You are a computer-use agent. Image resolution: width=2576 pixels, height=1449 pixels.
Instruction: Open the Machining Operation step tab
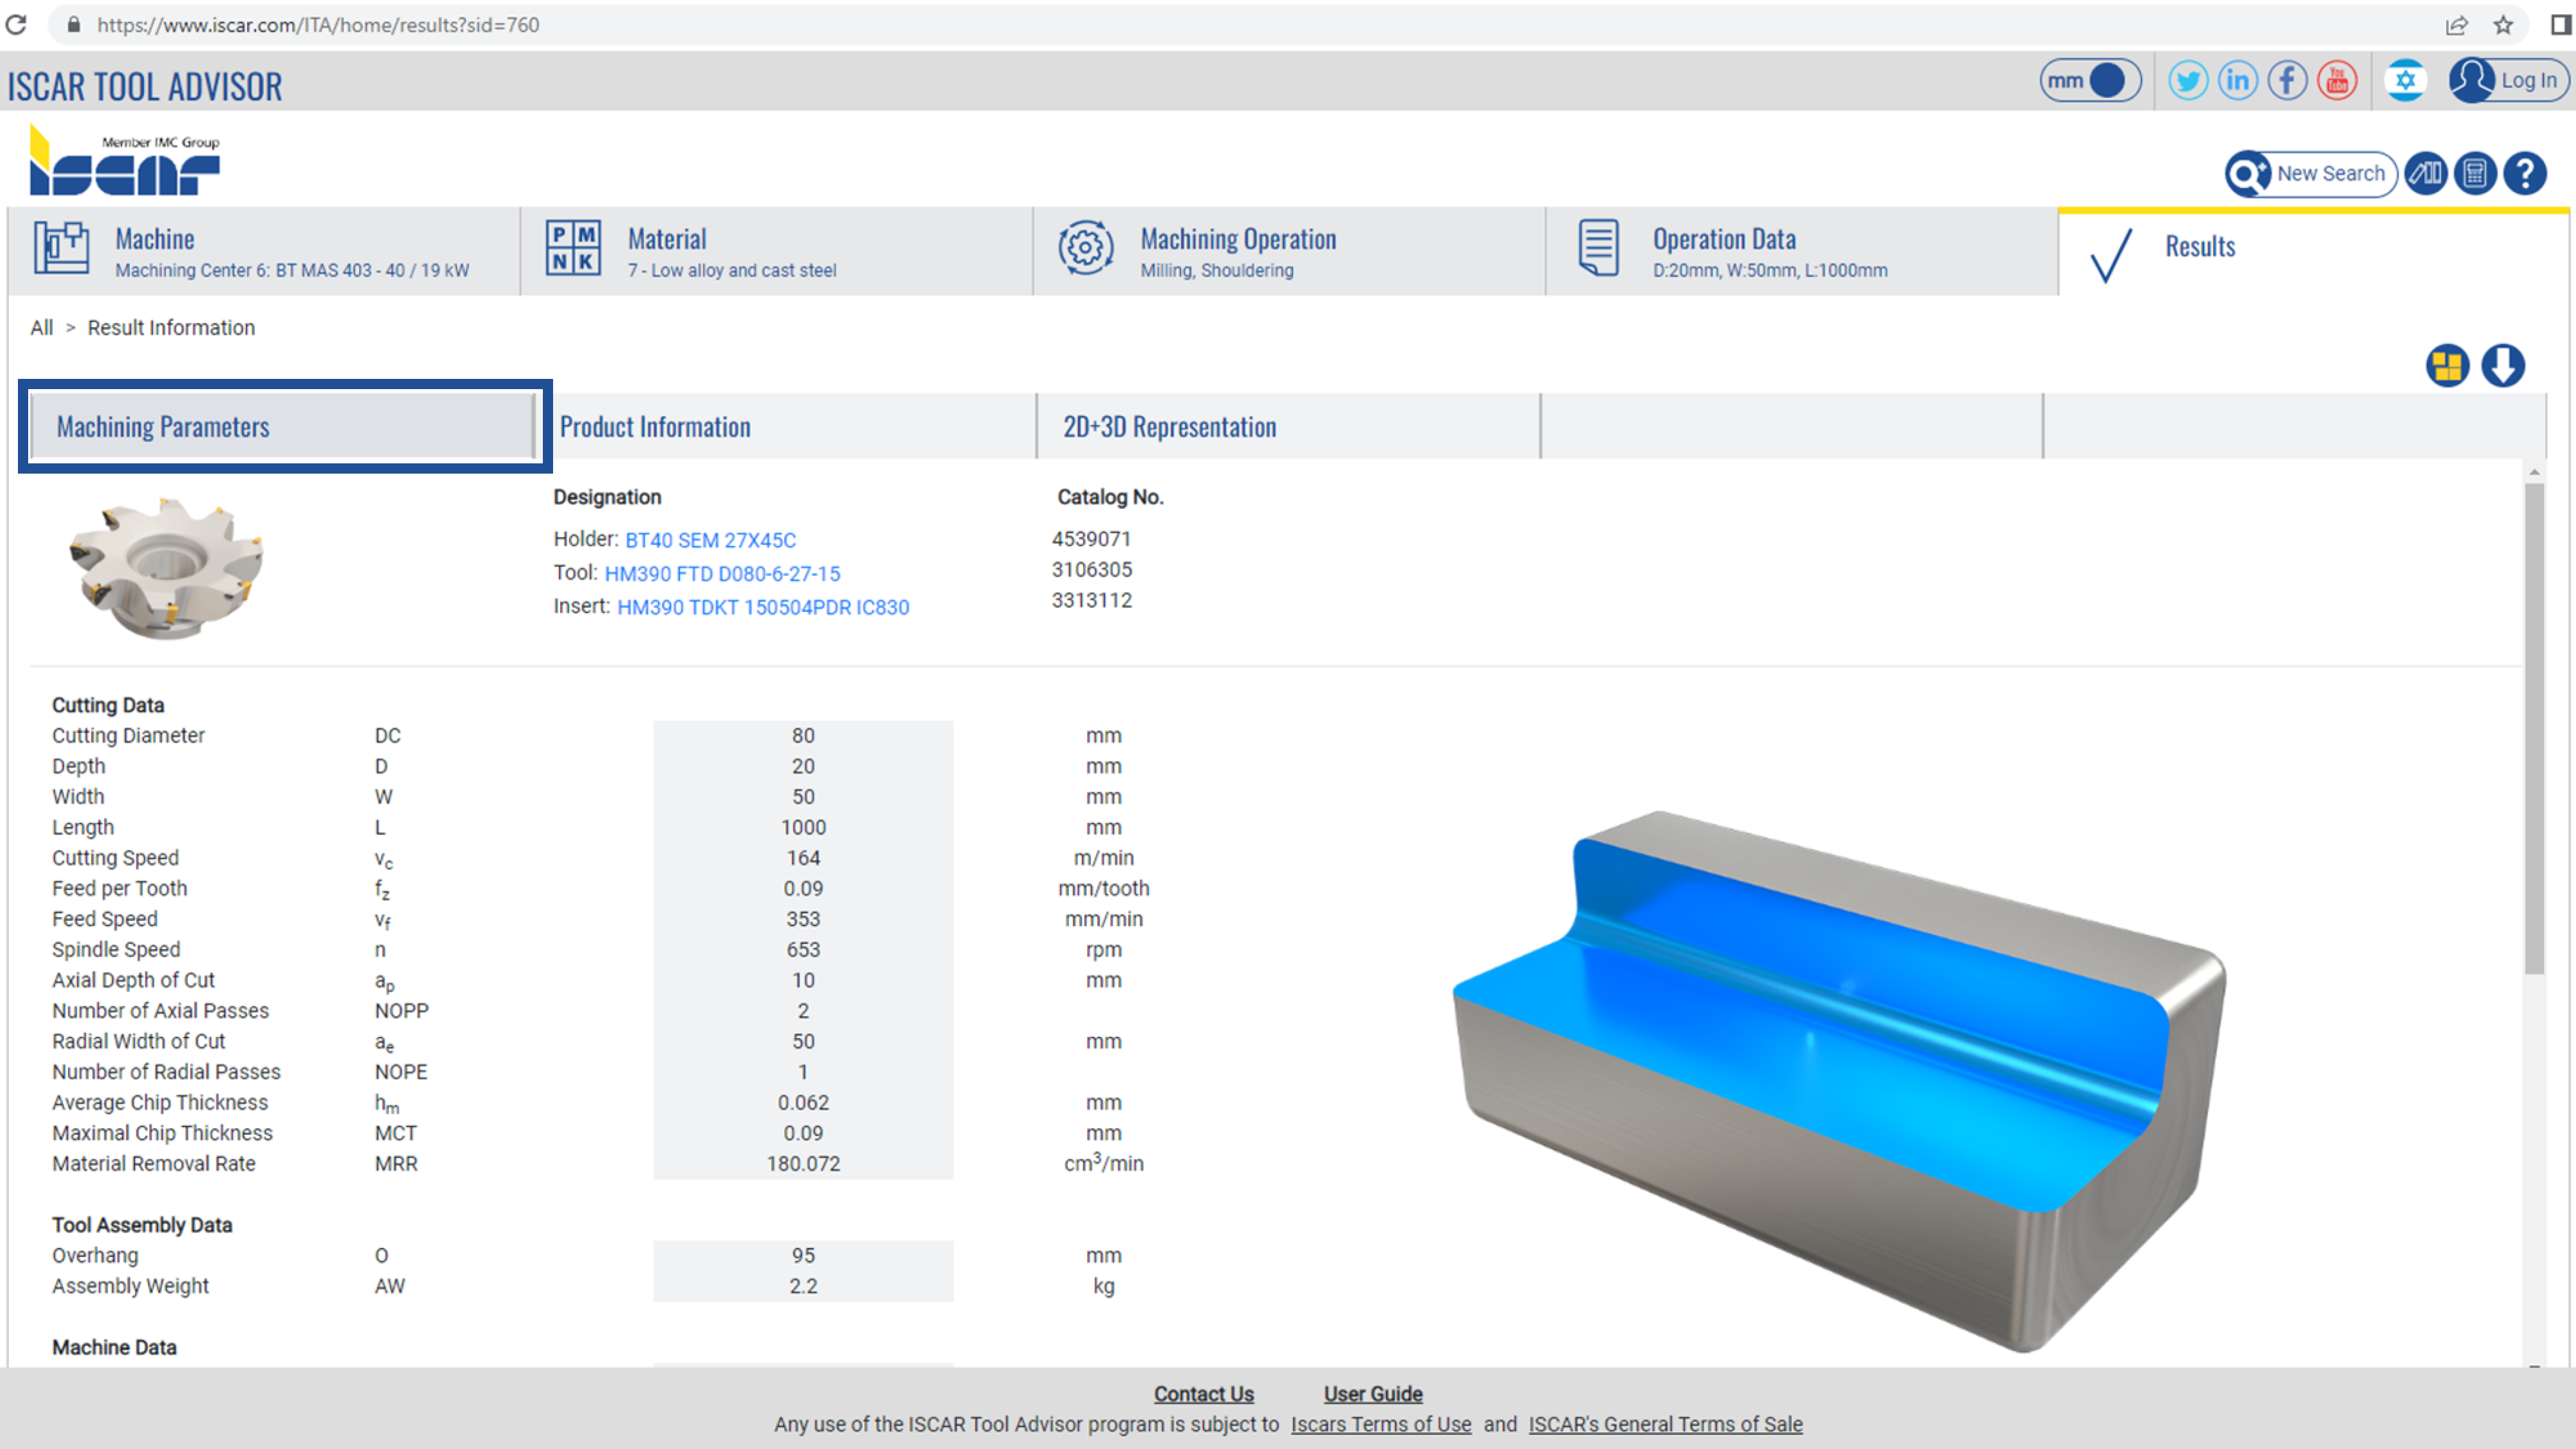1289,251
